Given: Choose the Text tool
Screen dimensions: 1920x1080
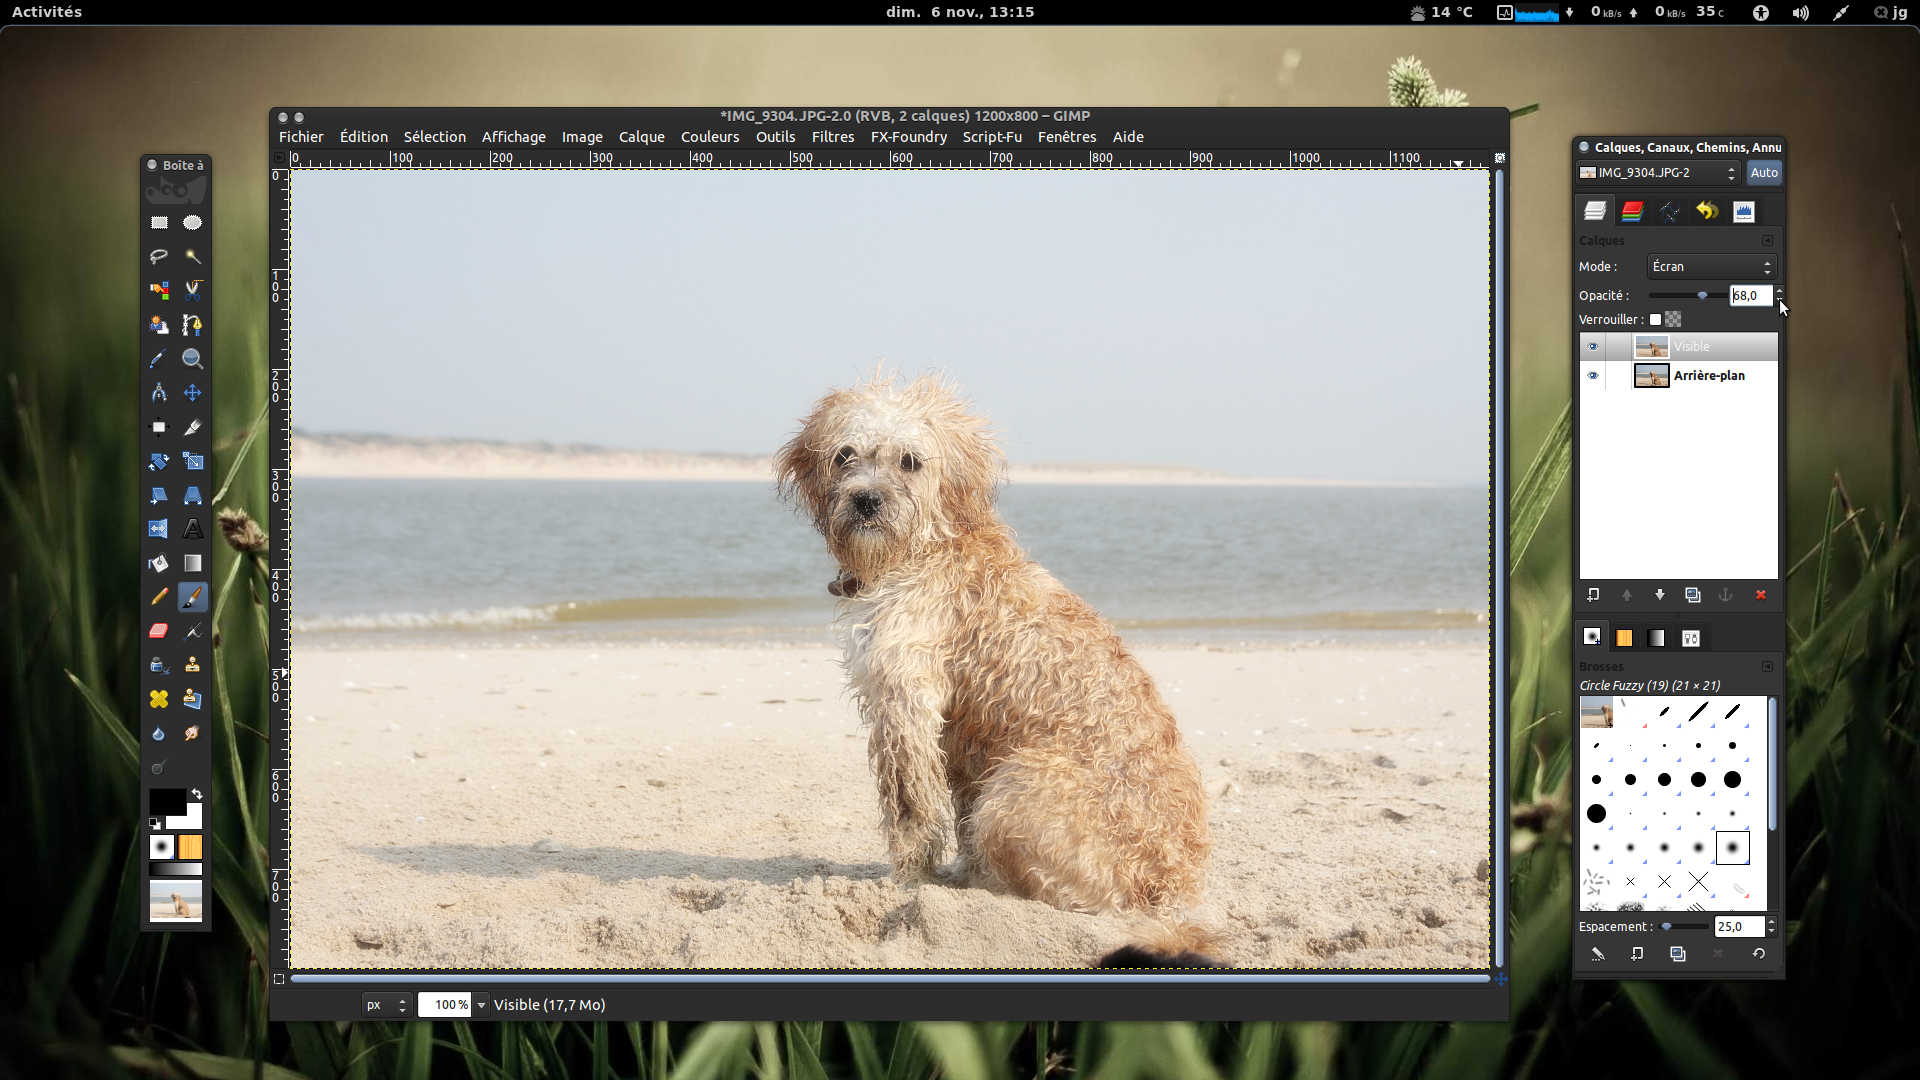Looking at the screenshot, I should pyautogui.click(x=193, y=529).
